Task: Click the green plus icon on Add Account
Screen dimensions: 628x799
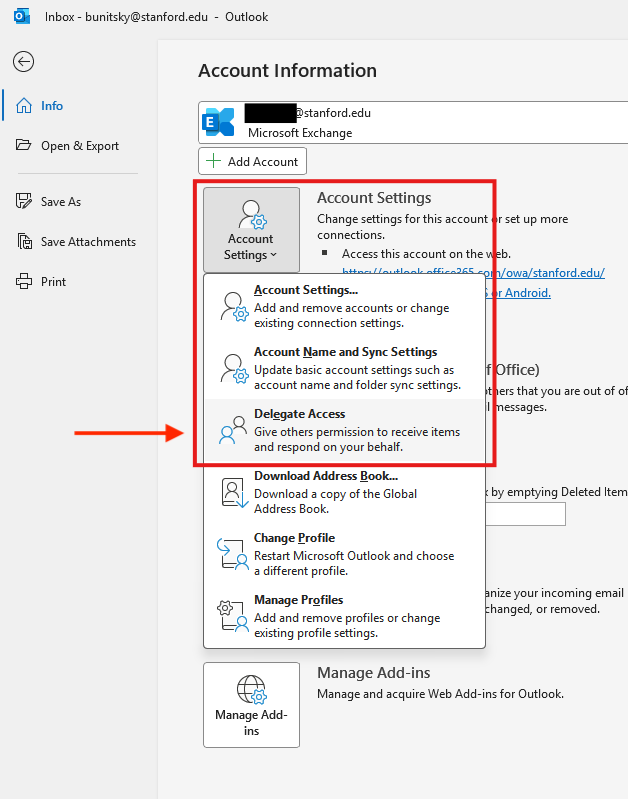Action: [213, 161]
